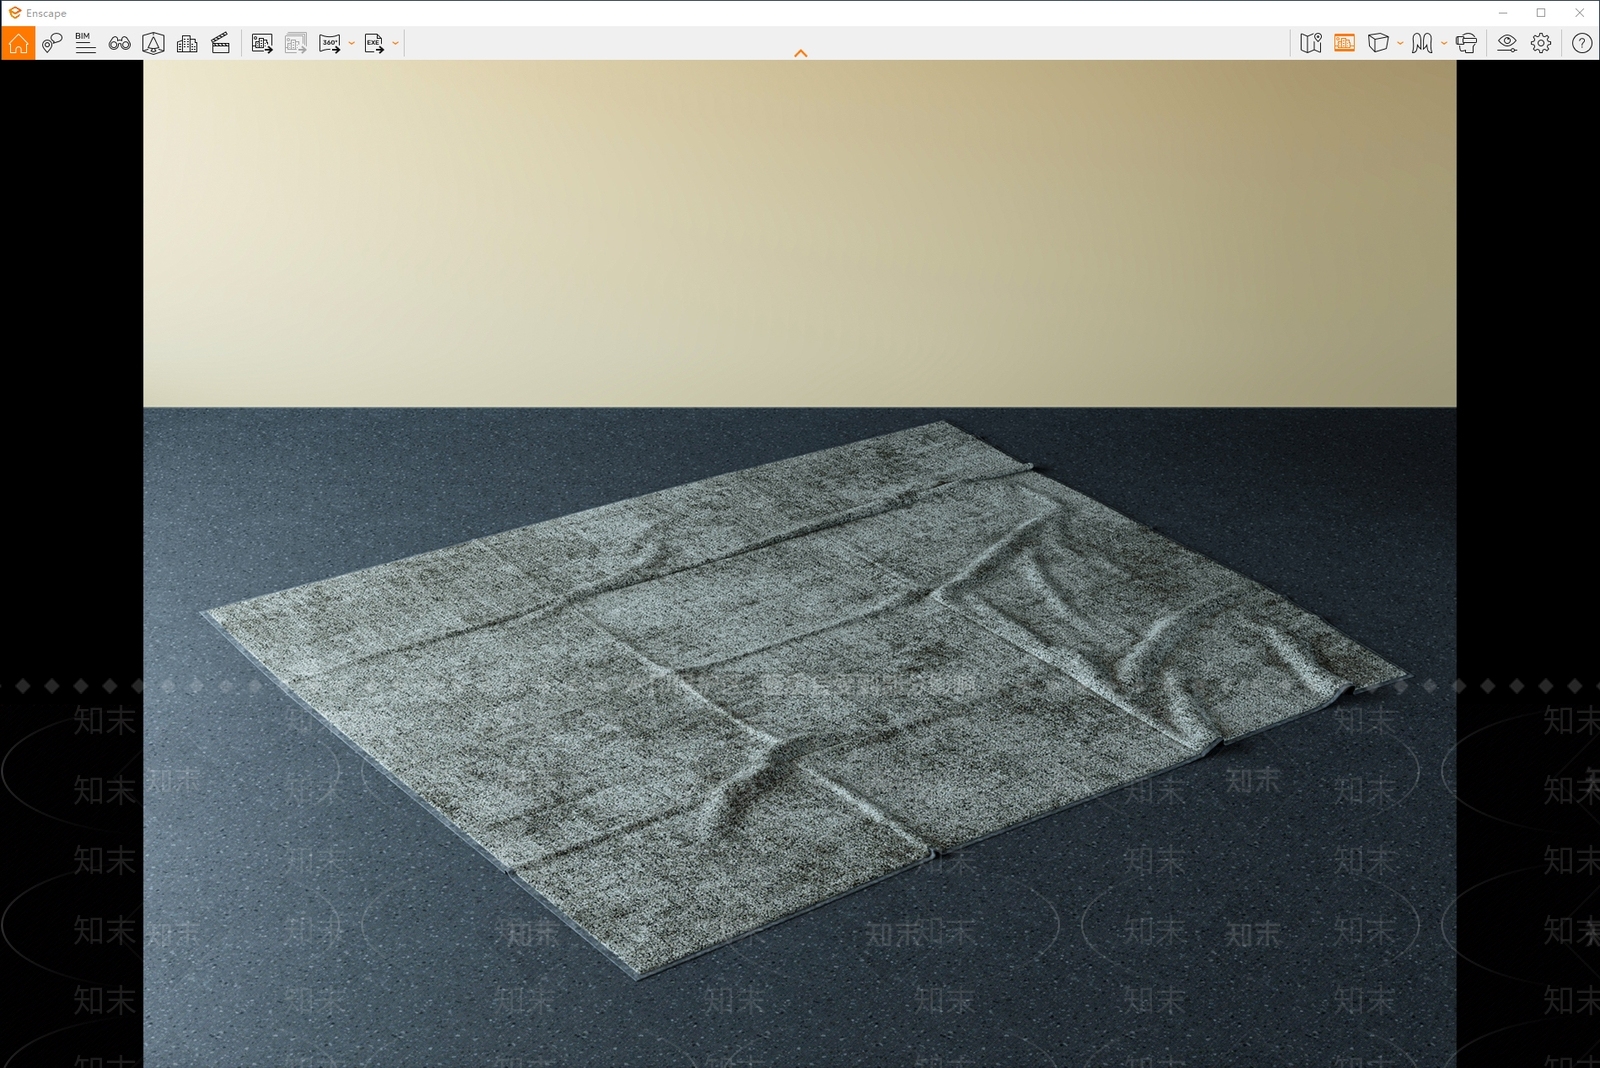Expand the 360 panorama export dropdown arrow

tap(352, 43)
